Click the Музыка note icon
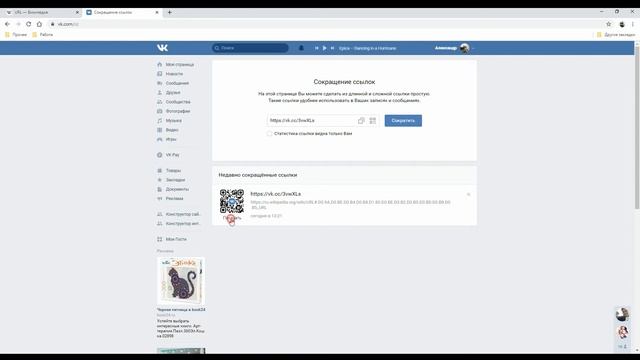Image resolution: width=640 pixels, height=360 pixels. [160, 121]
